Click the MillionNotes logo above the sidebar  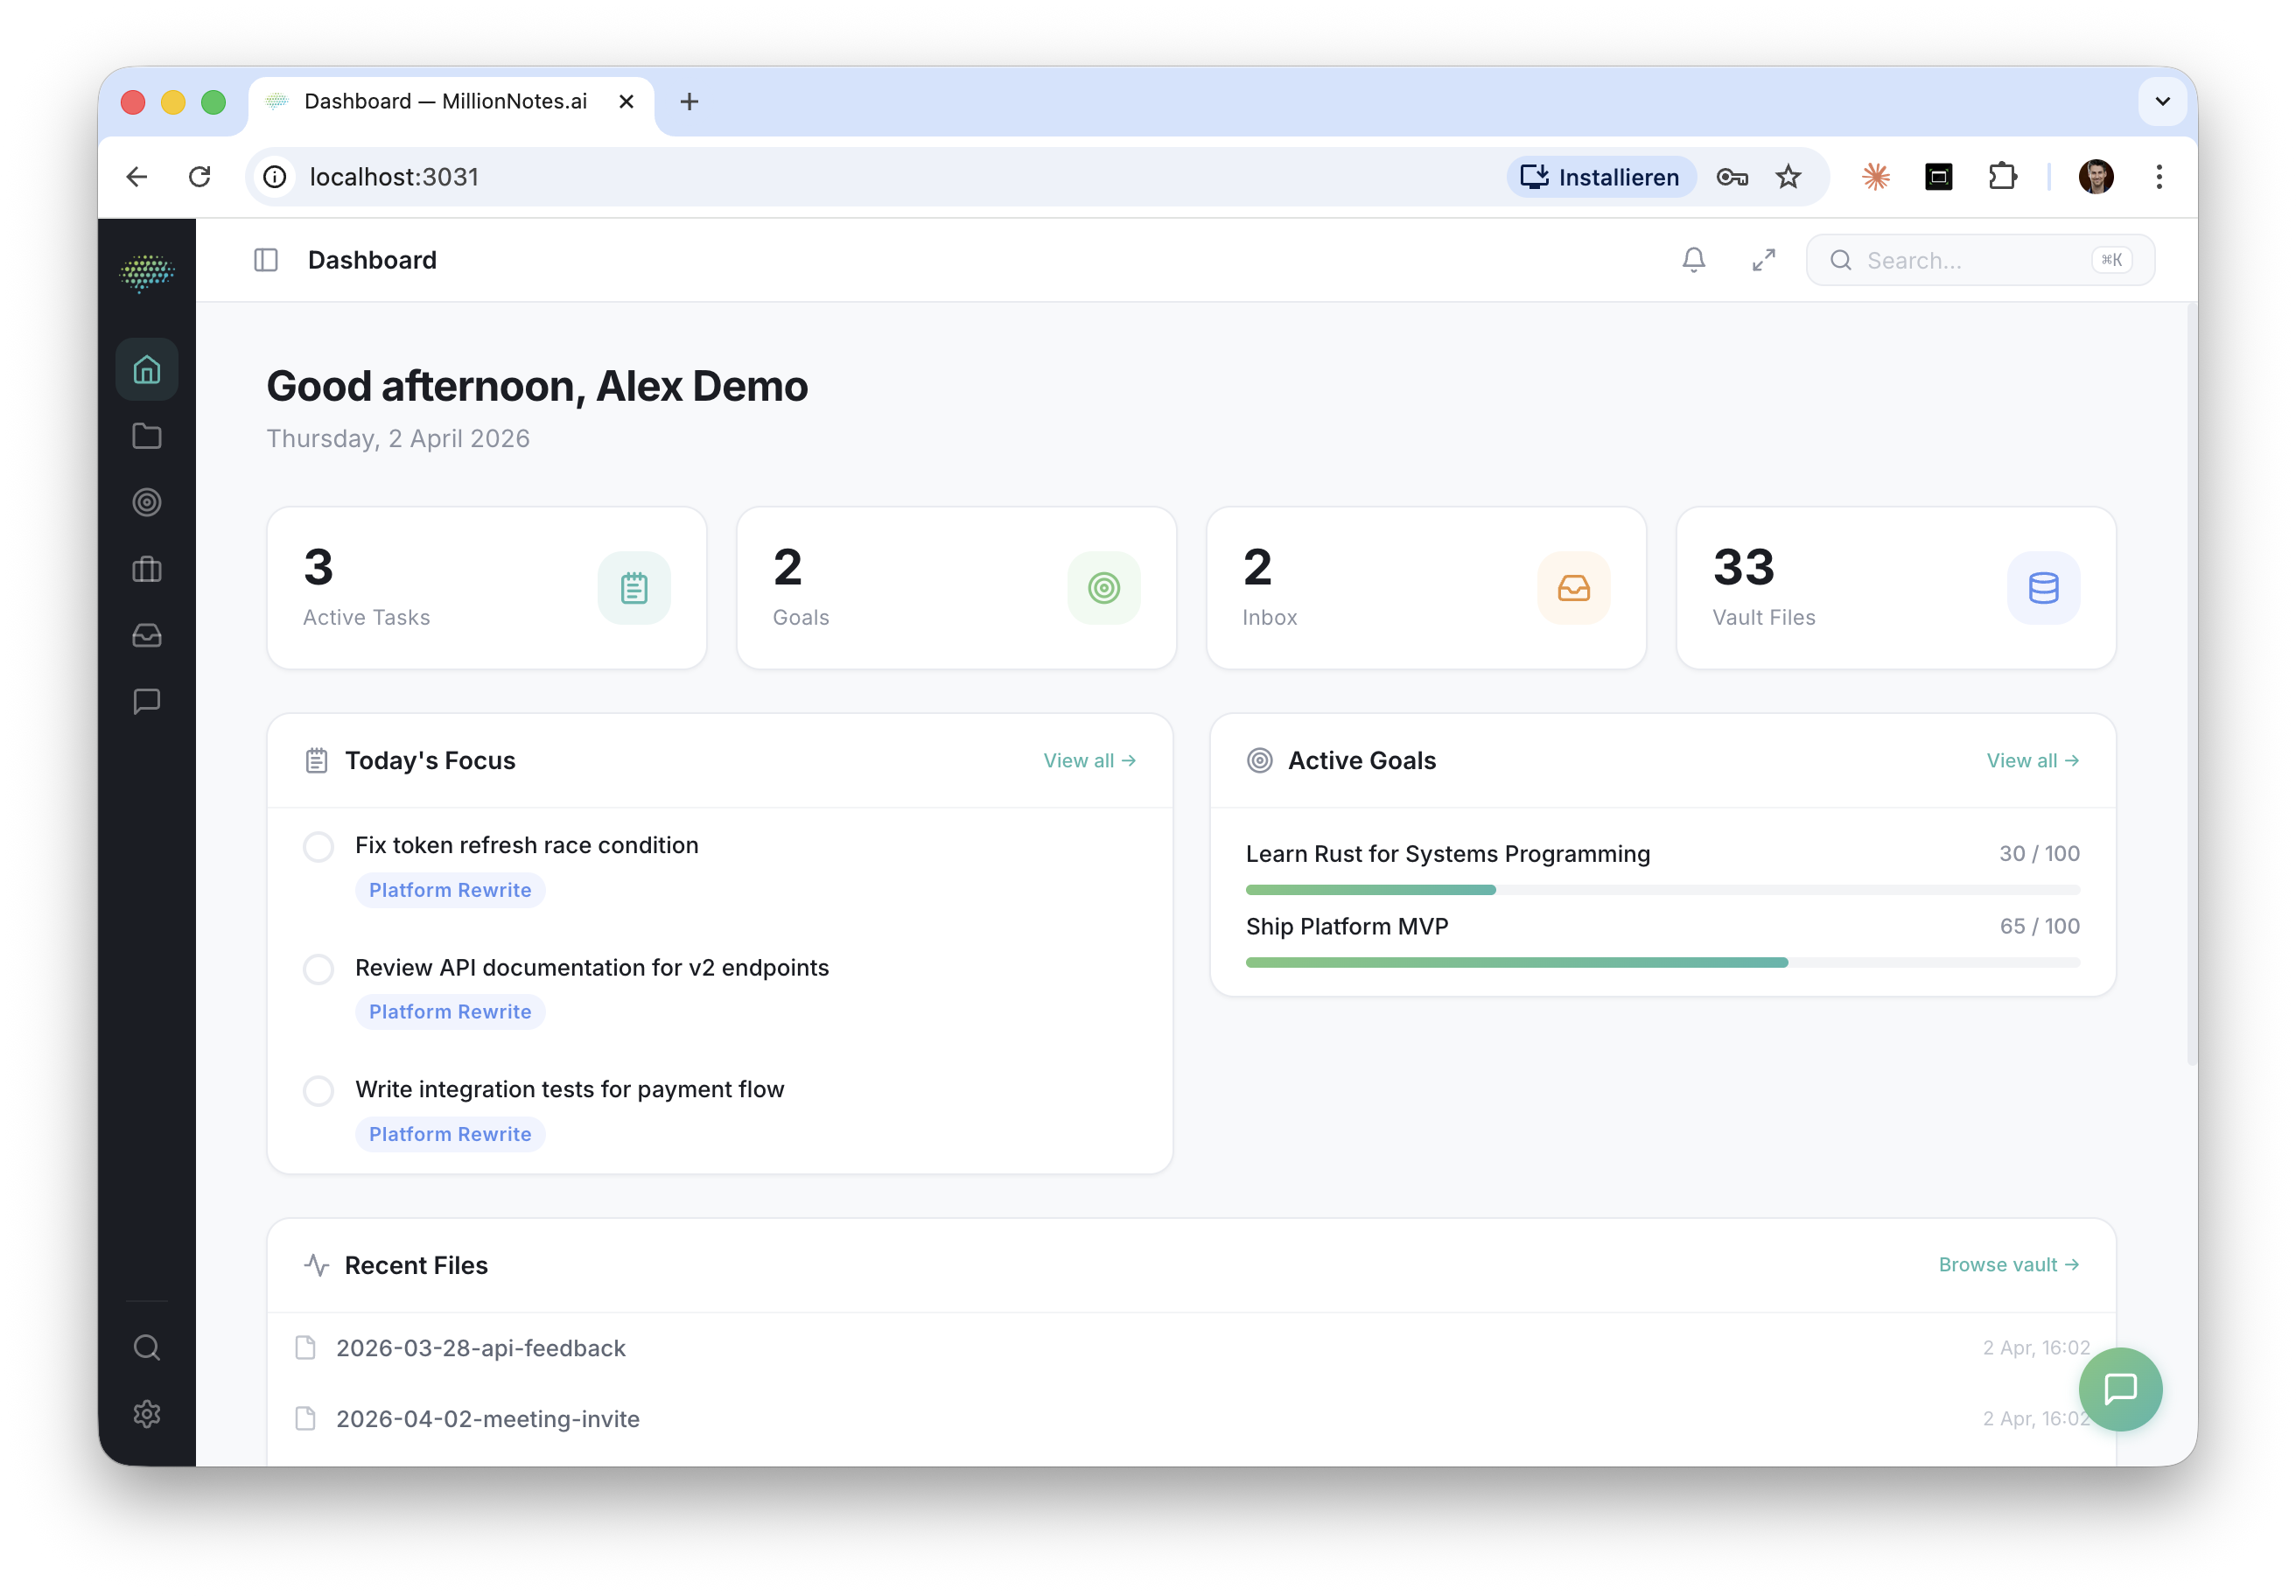147,271
